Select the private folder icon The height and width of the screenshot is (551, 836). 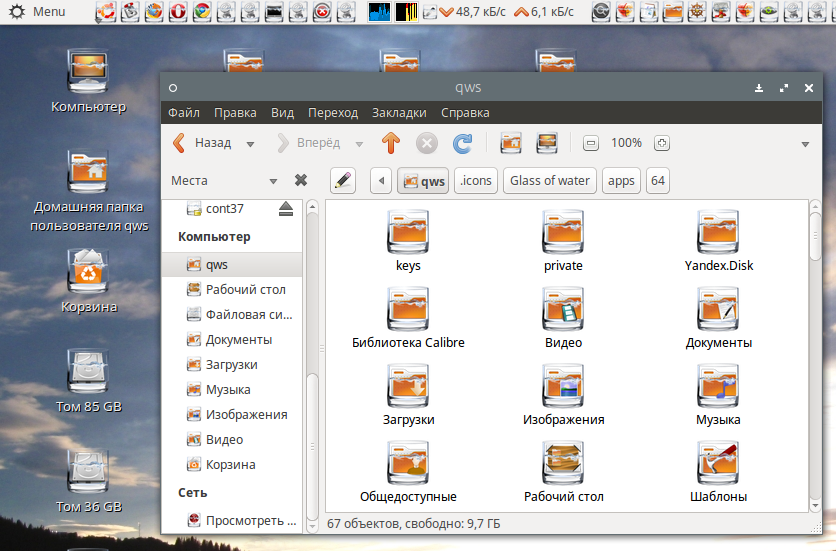(563, 232)
